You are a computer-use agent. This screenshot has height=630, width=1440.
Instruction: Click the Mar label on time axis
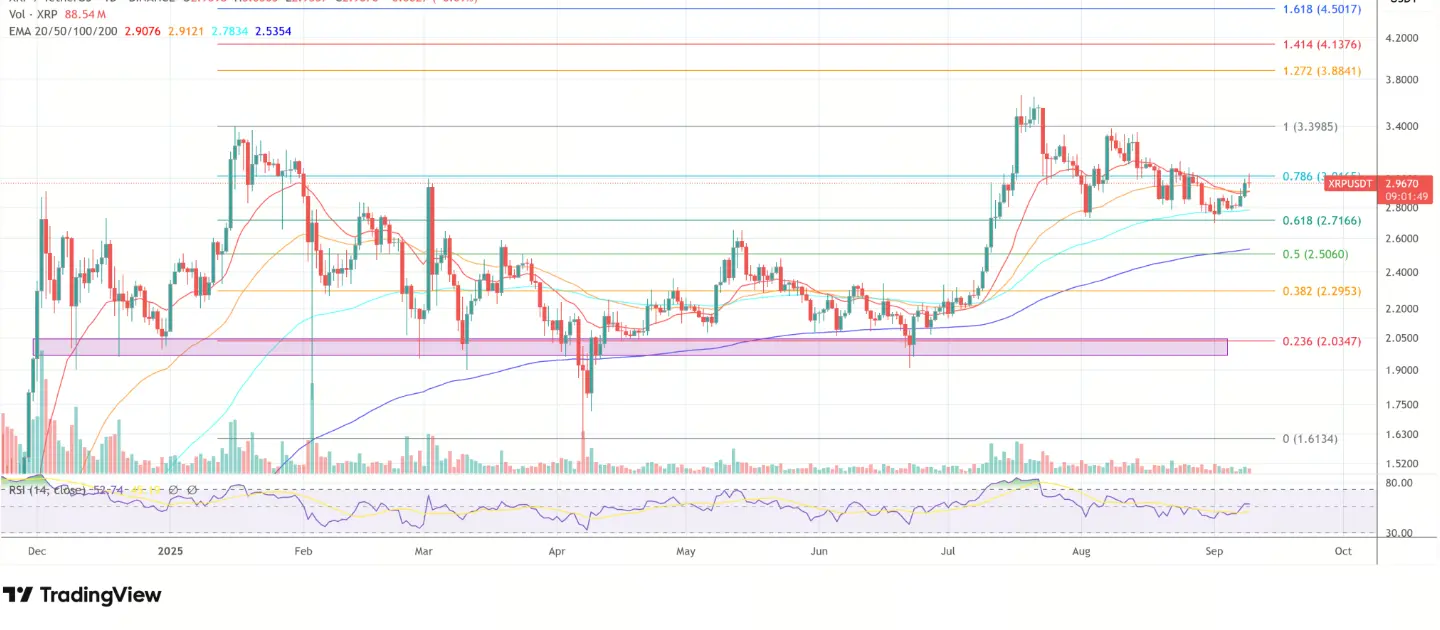[x=424, y=551]
